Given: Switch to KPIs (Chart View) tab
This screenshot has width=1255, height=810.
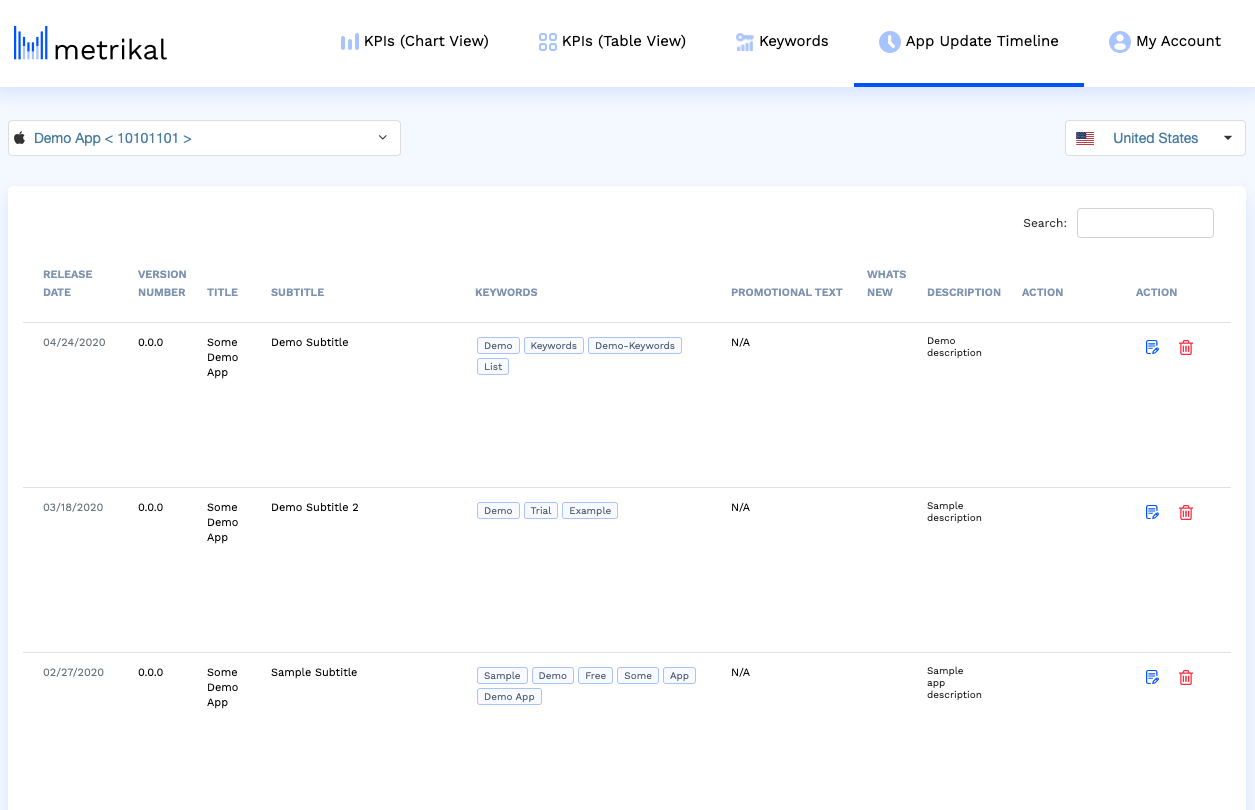Looking at the screenshot, I should click(414, 42).
